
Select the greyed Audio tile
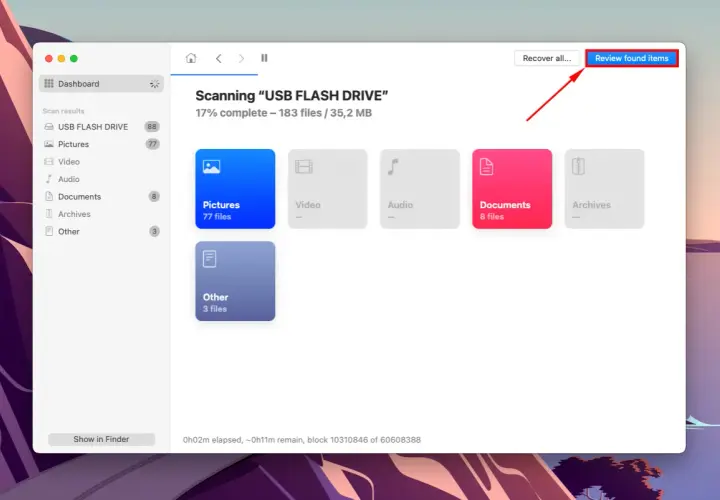click(x=420, y=189)
